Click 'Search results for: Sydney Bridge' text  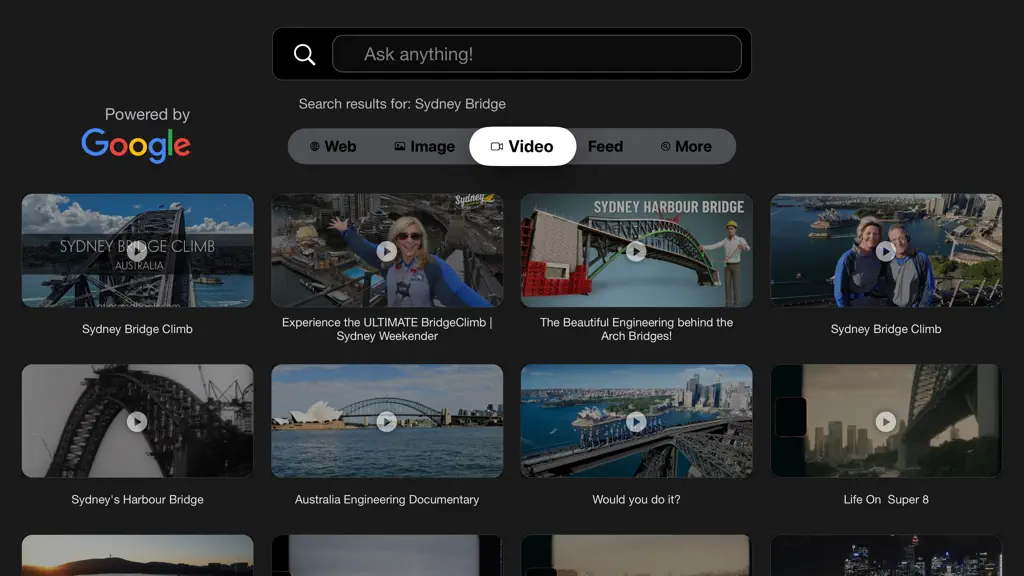point(402,104)
